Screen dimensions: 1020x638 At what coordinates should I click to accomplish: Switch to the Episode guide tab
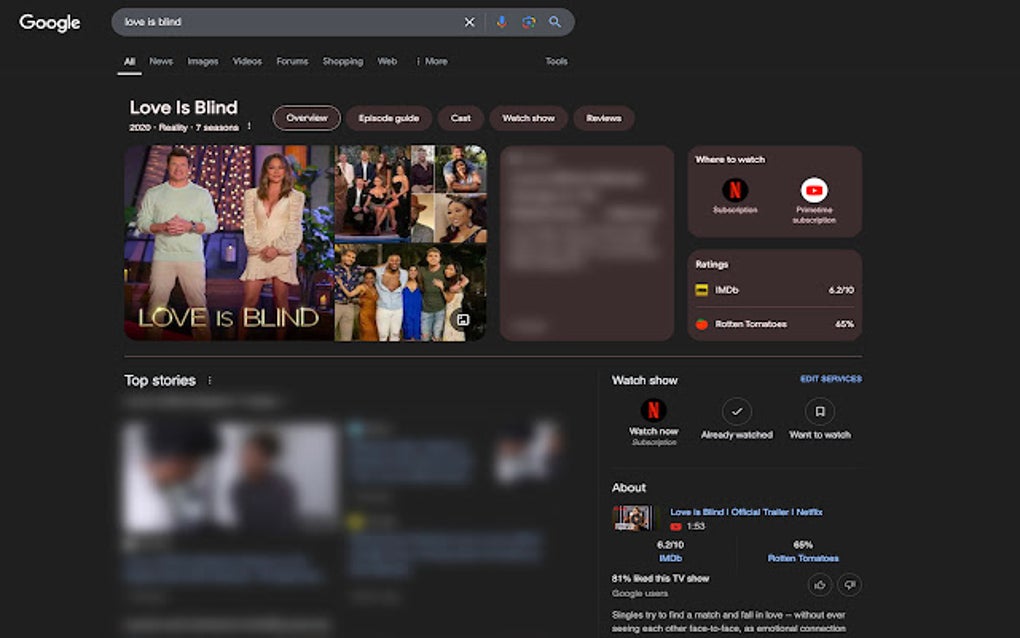tap(390, 118)
